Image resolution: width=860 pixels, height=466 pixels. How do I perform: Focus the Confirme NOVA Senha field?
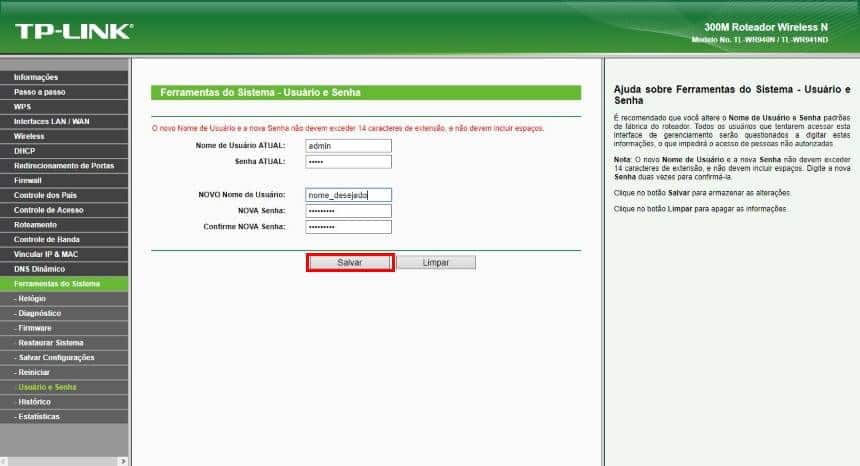[348, 227]
